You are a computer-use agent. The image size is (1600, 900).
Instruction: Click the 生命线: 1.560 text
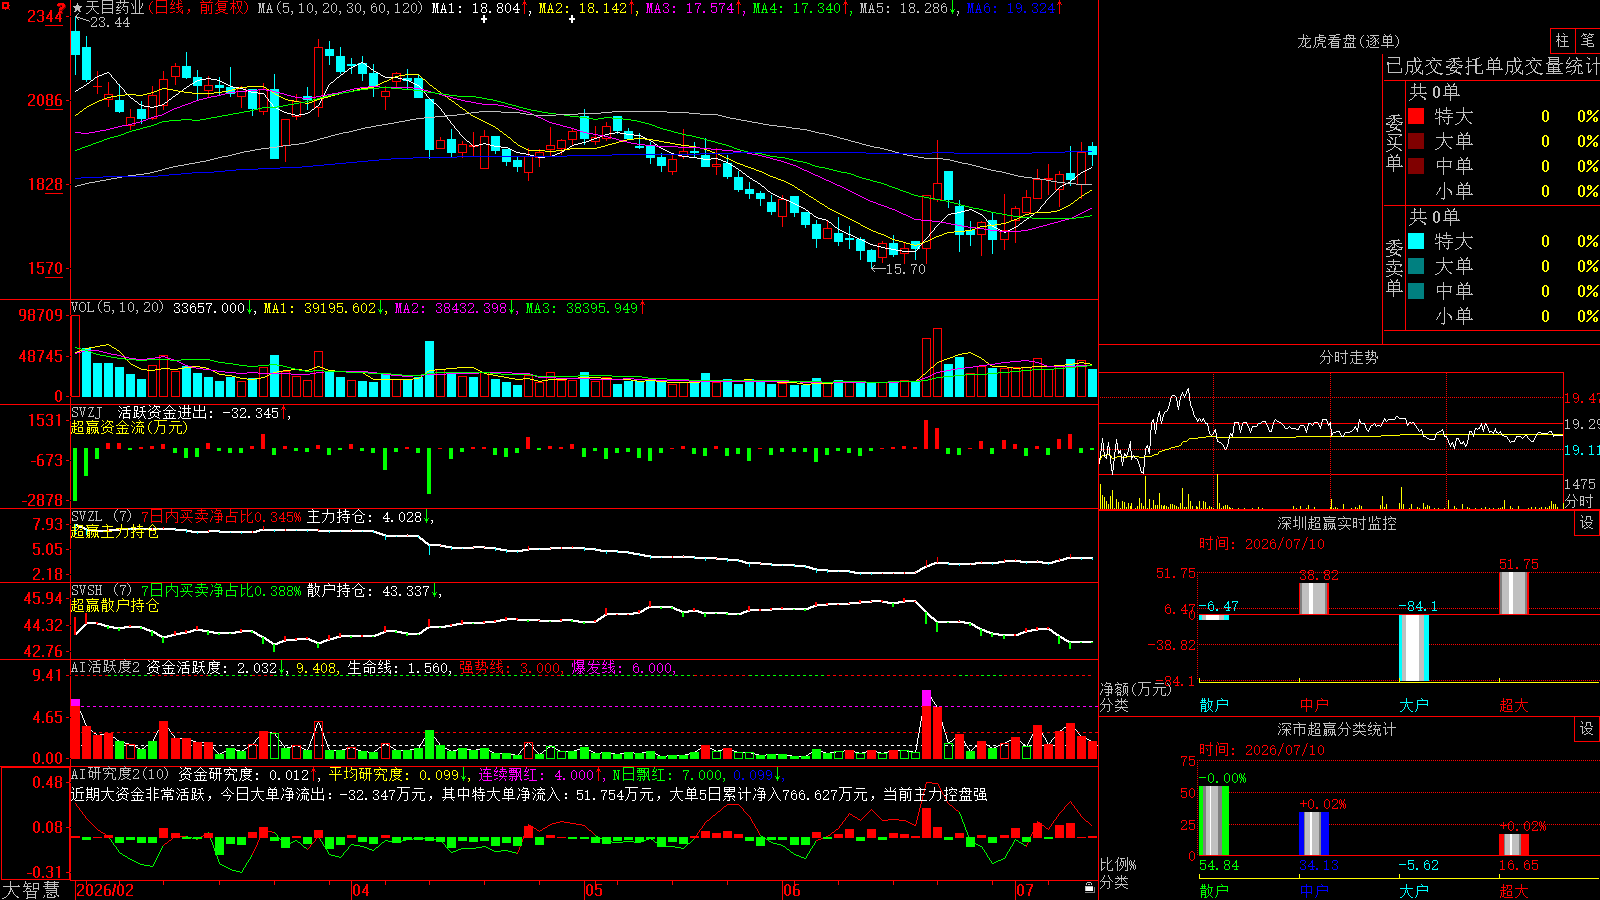click(398, 667)
